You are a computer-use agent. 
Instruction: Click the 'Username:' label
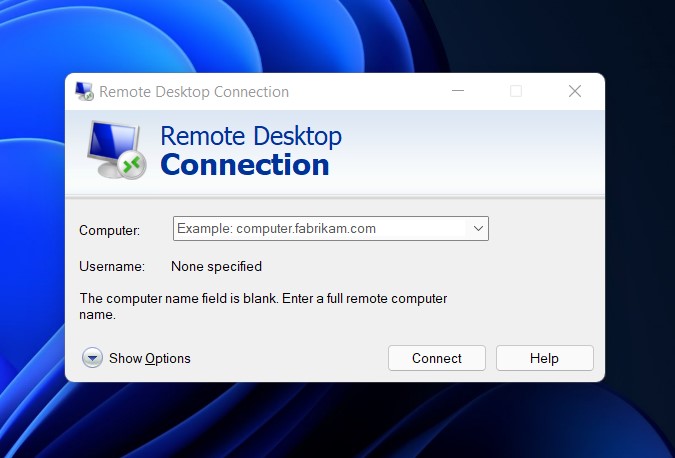pos(112,266)
